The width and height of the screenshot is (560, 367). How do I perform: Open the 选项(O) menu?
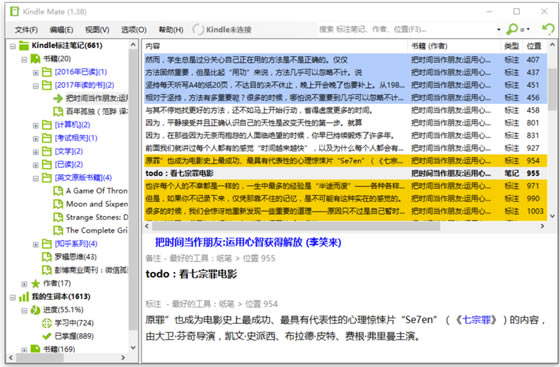click(134, 30)
